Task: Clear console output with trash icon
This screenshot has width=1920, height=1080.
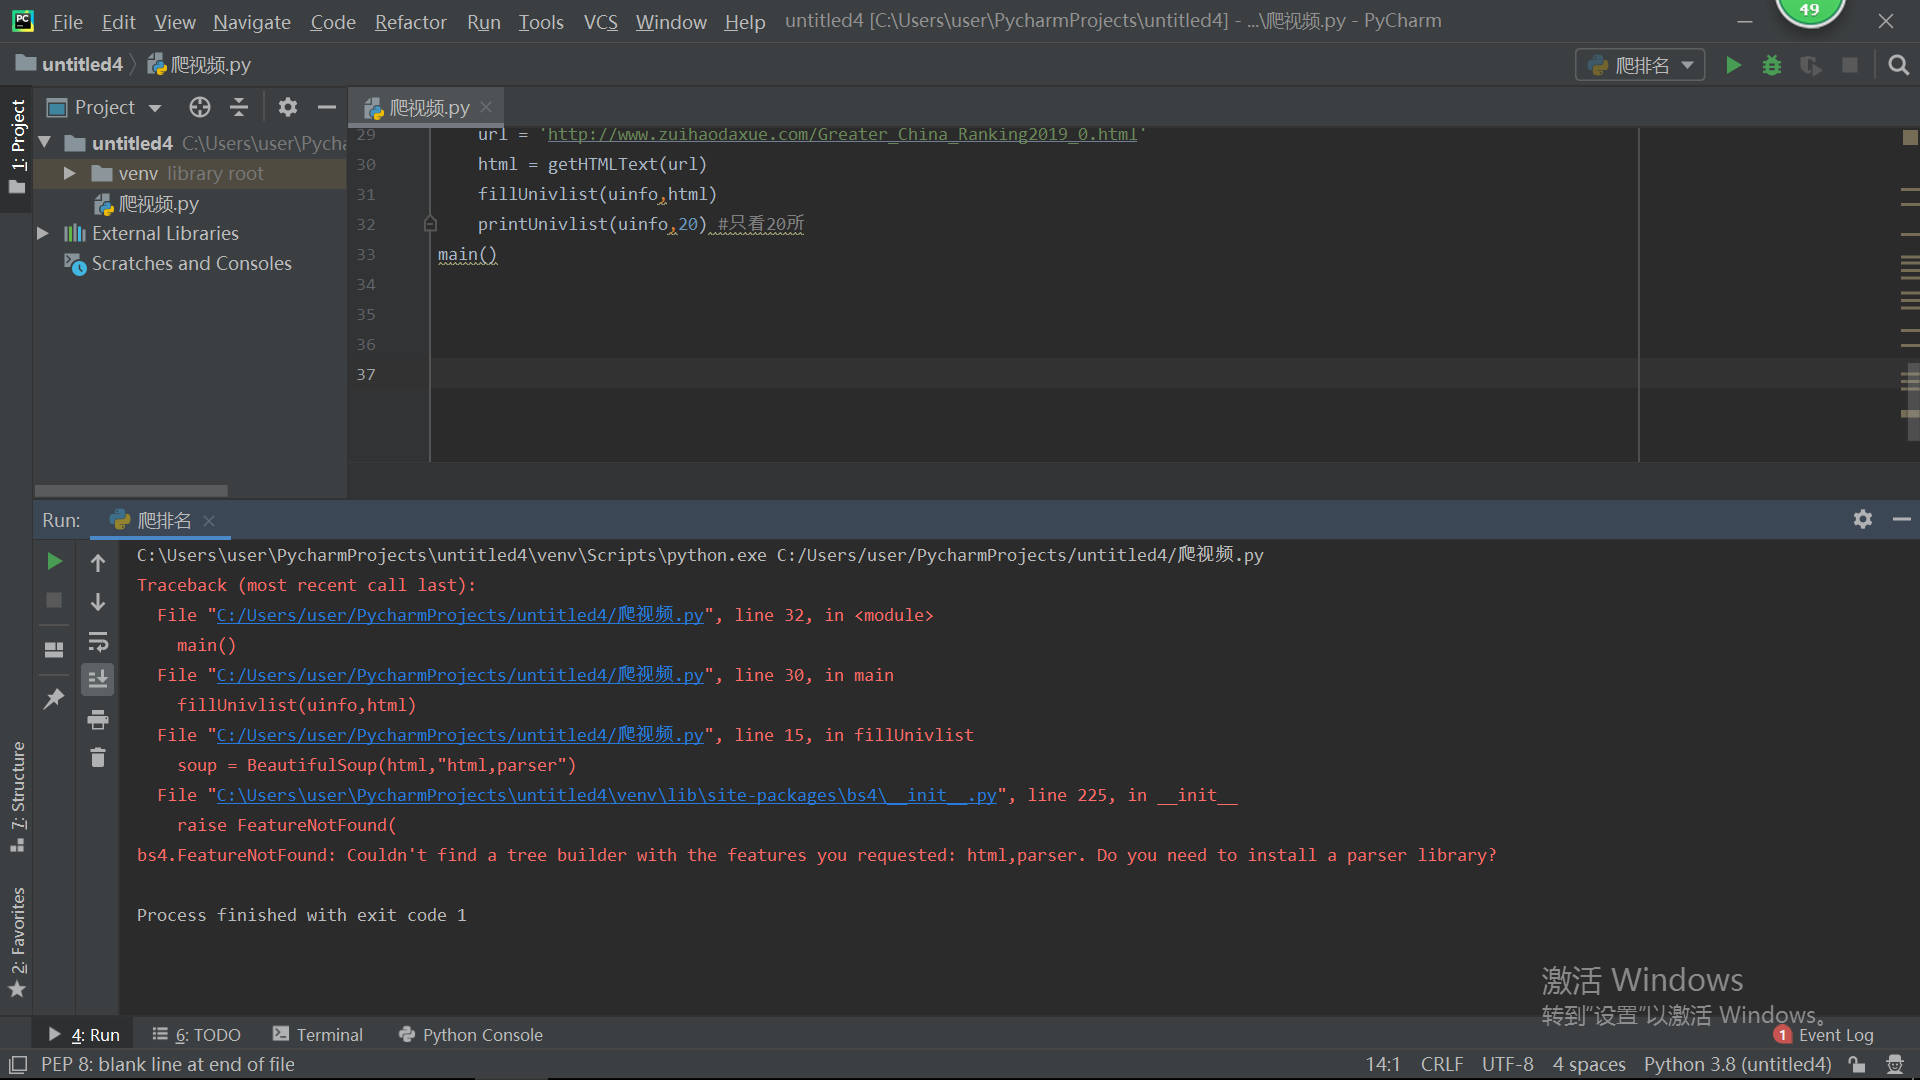Action: click(98, 758)
